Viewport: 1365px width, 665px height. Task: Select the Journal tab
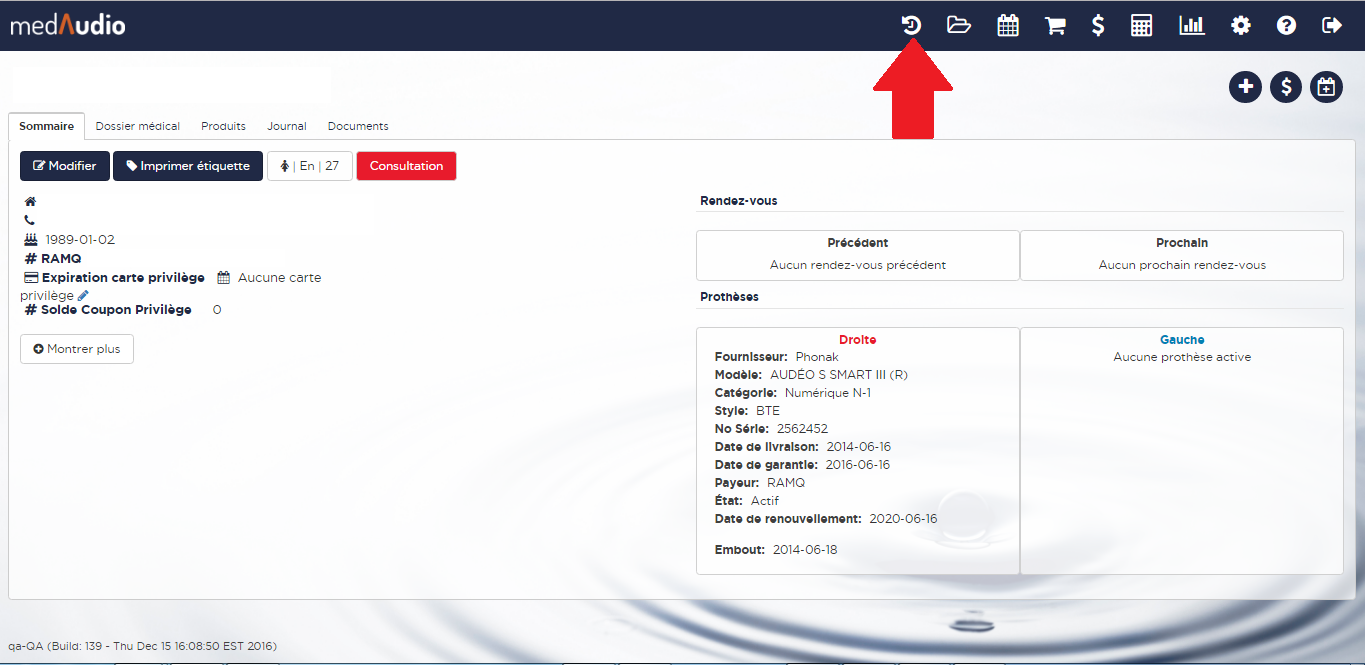click(x=287, y=127)
